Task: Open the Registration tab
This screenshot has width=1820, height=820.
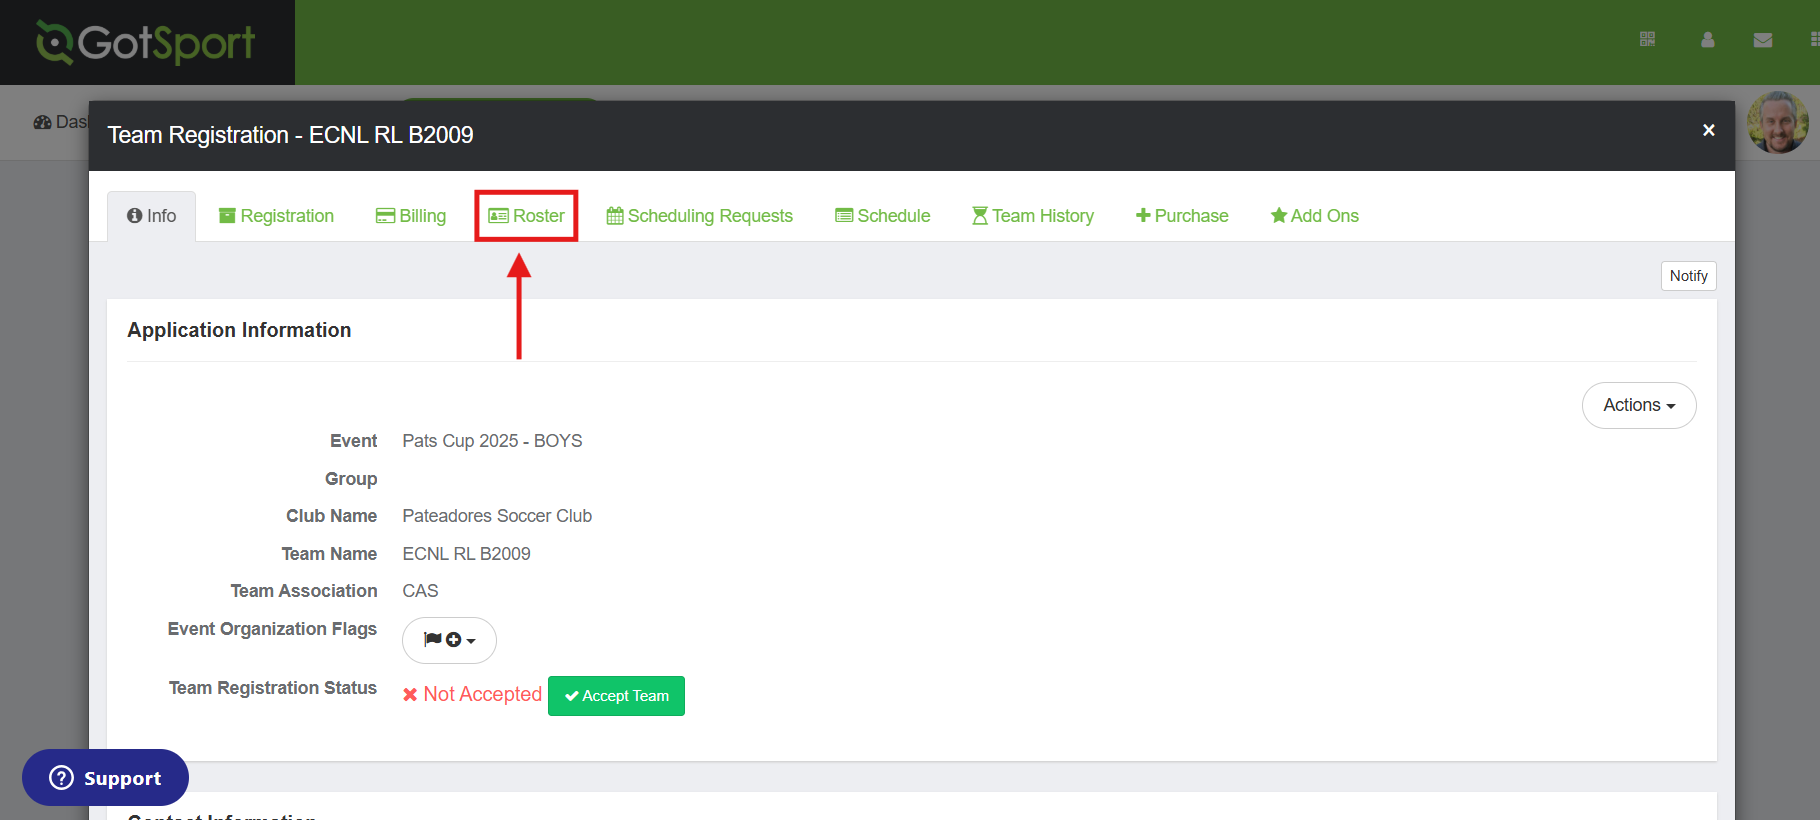Action: [276, 216]
